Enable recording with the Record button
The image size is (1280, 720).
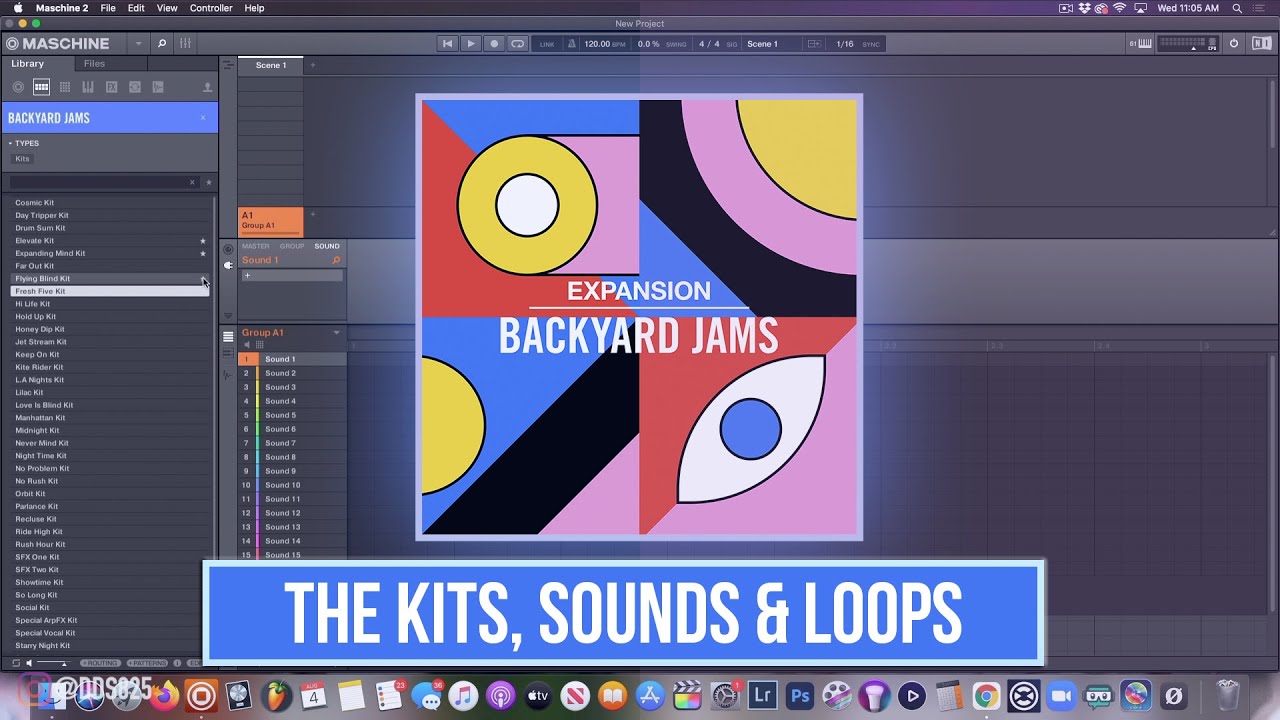coord(494,44)
